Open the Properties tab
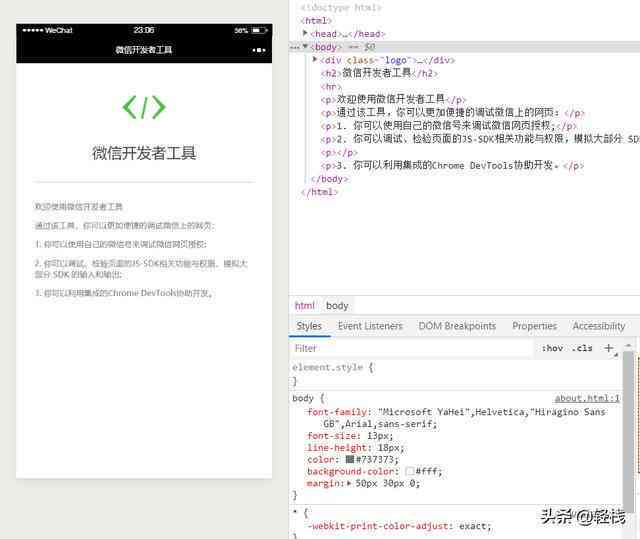 (534, 326)
